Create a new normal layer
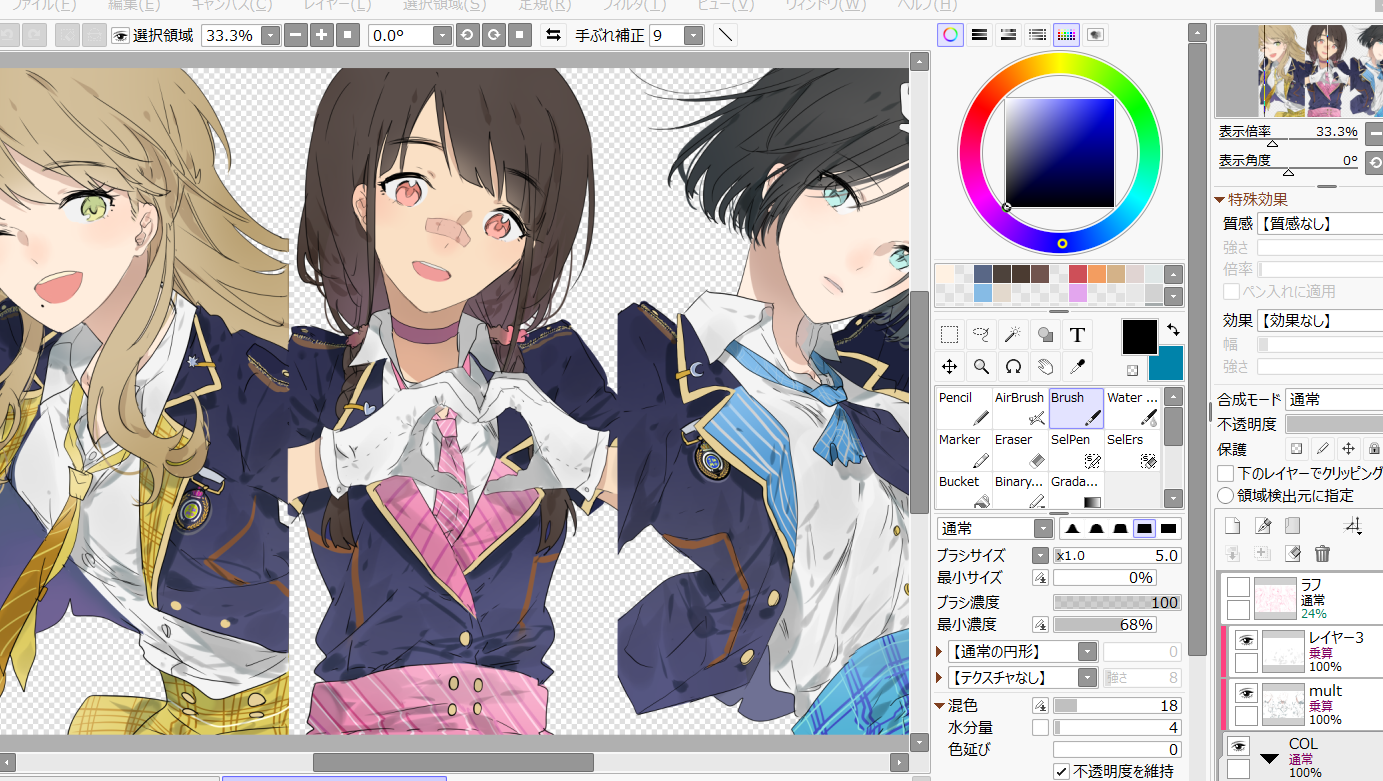 pos(1232,526)
